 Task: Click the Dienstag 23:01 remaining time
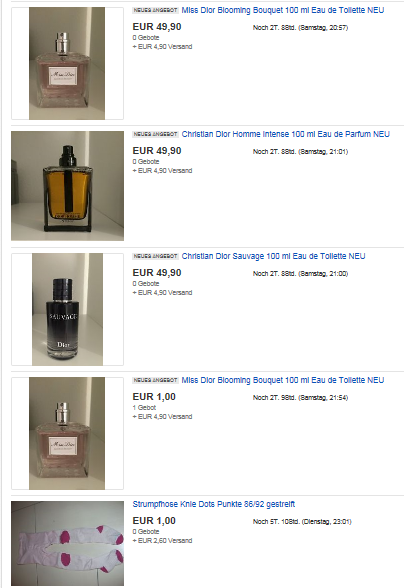[302, 522]
